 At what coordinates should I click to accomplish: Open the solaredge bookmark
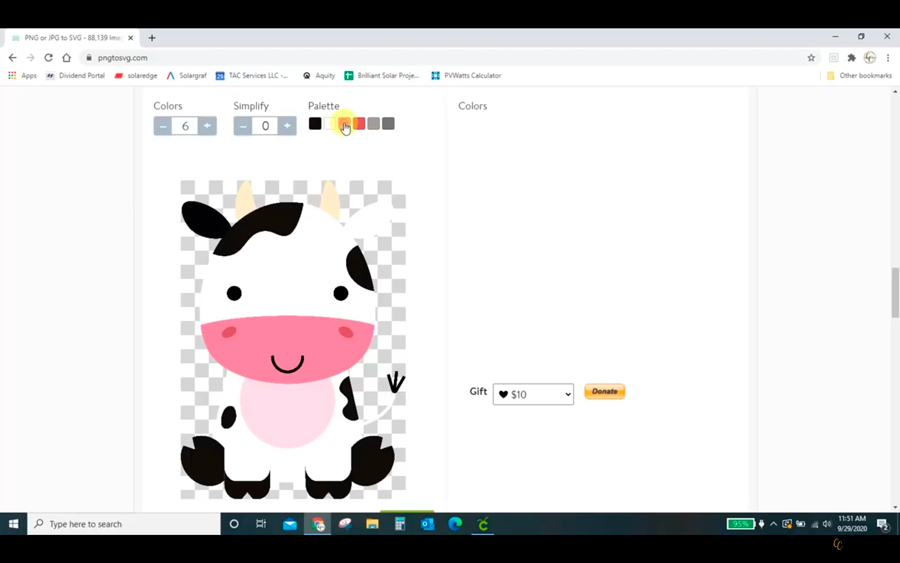(135, 75)
